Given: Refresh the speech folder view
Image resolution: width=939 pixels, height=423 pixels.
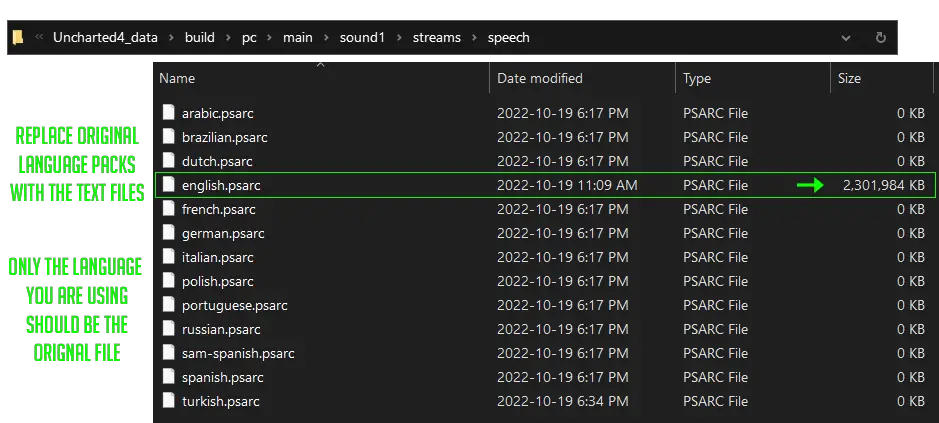Looking at the screenshot, I should [x=880, y=37].
